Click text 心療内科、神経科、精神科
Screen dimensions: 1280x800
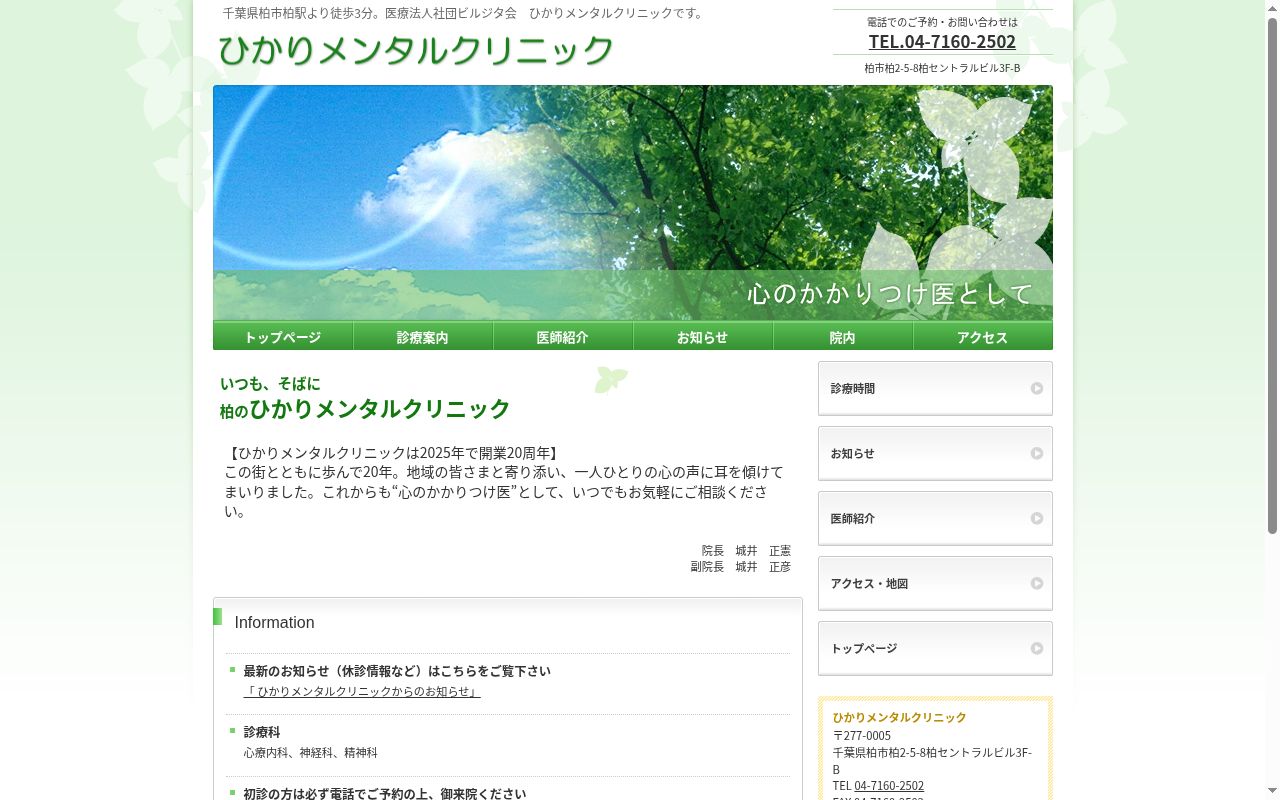click(310, 753)
